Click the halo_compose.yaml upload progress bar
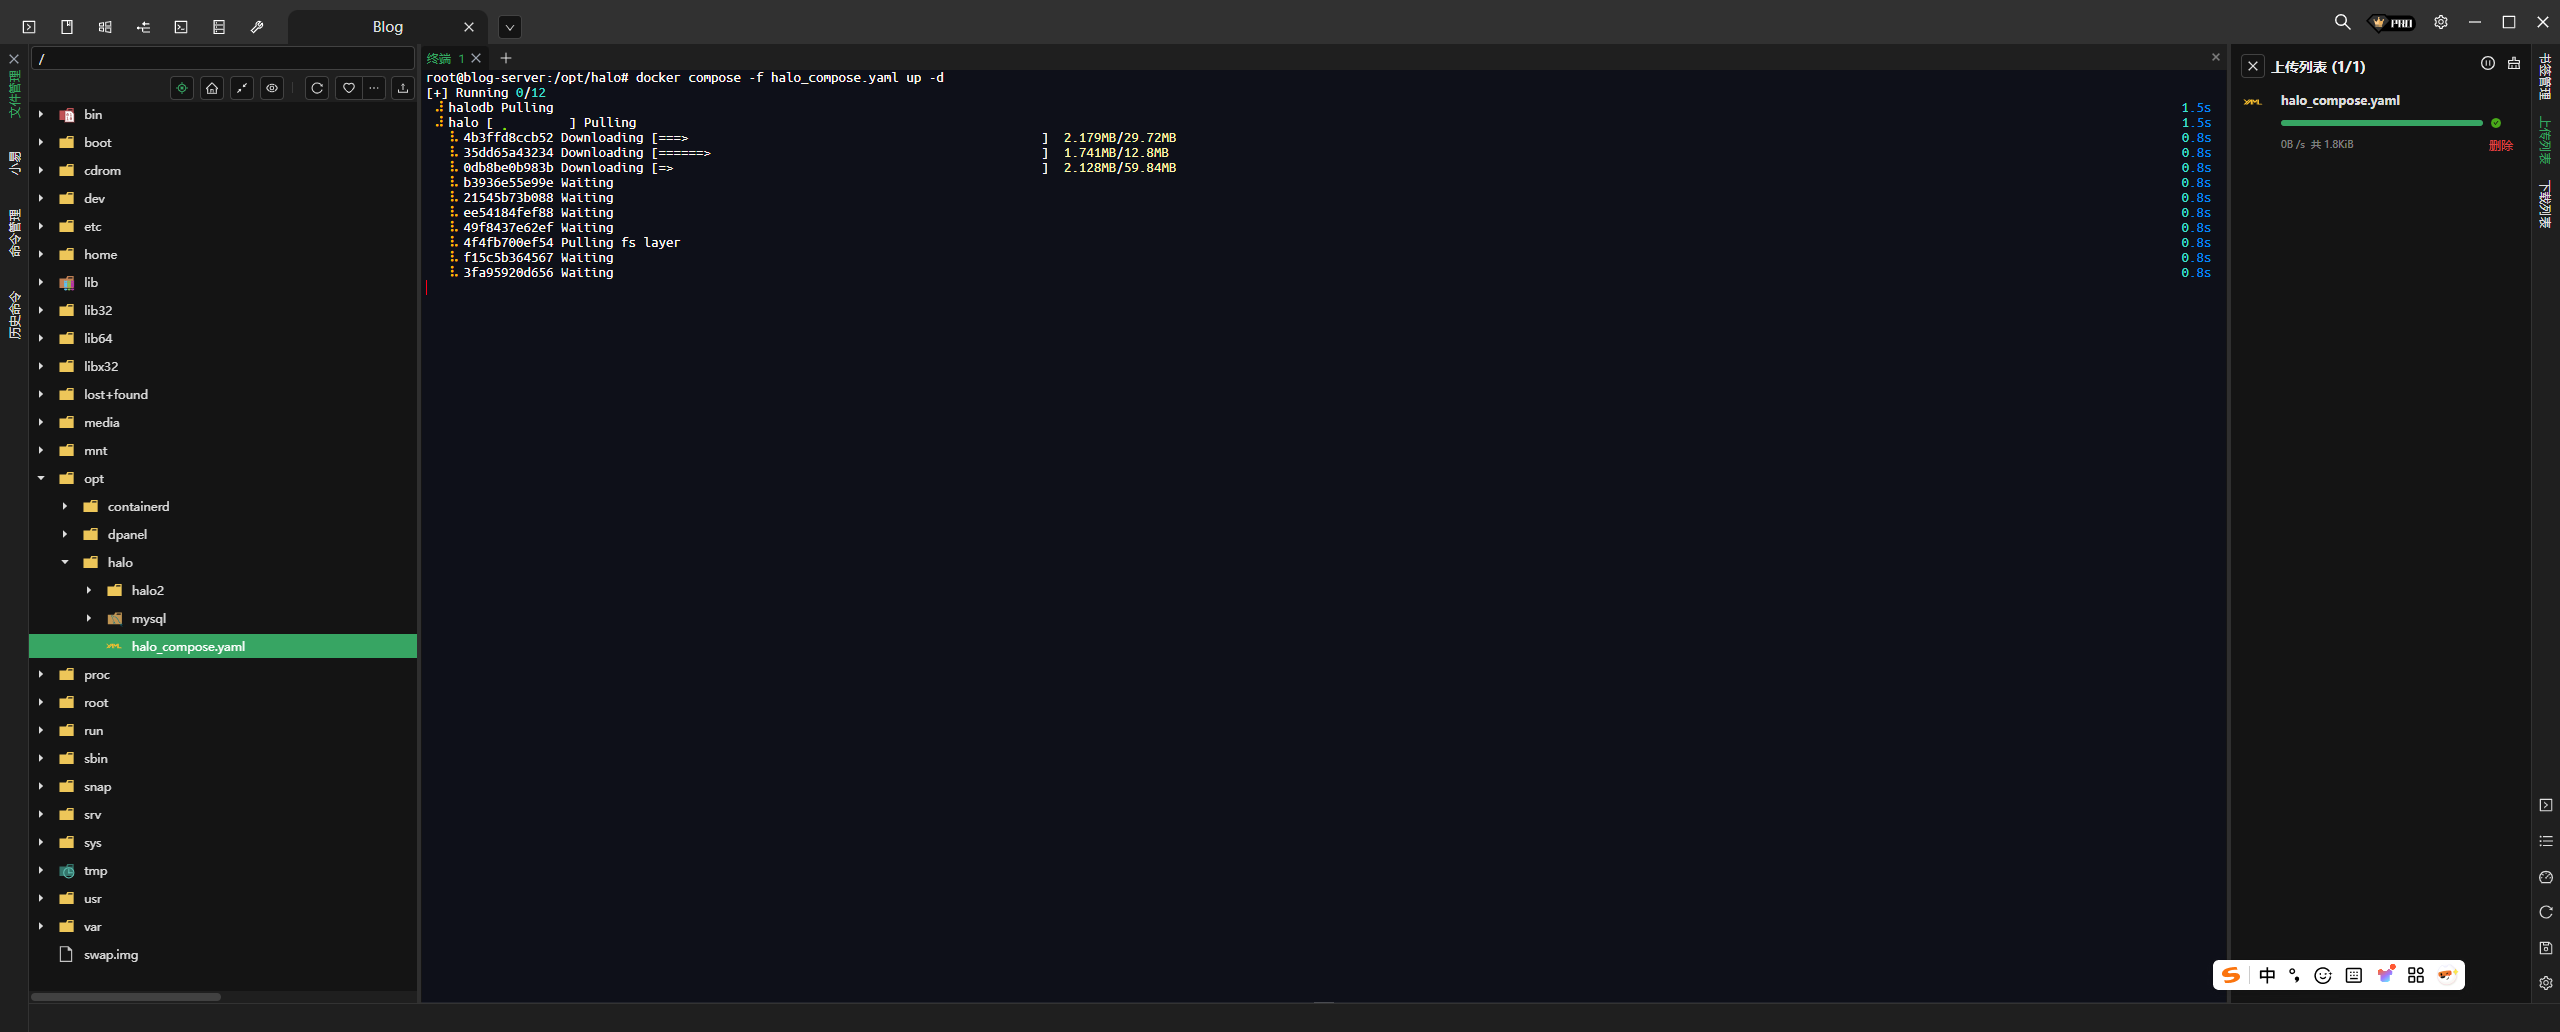 tap(2380, 123)
